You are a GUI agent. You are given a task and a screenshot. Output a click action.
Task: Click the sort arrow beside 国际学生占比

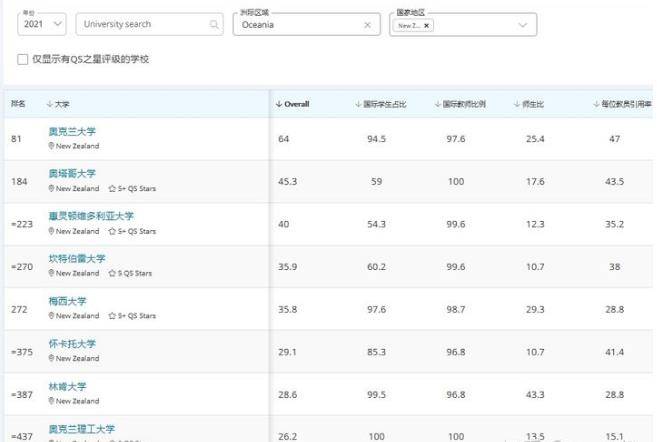pos(359,104)
